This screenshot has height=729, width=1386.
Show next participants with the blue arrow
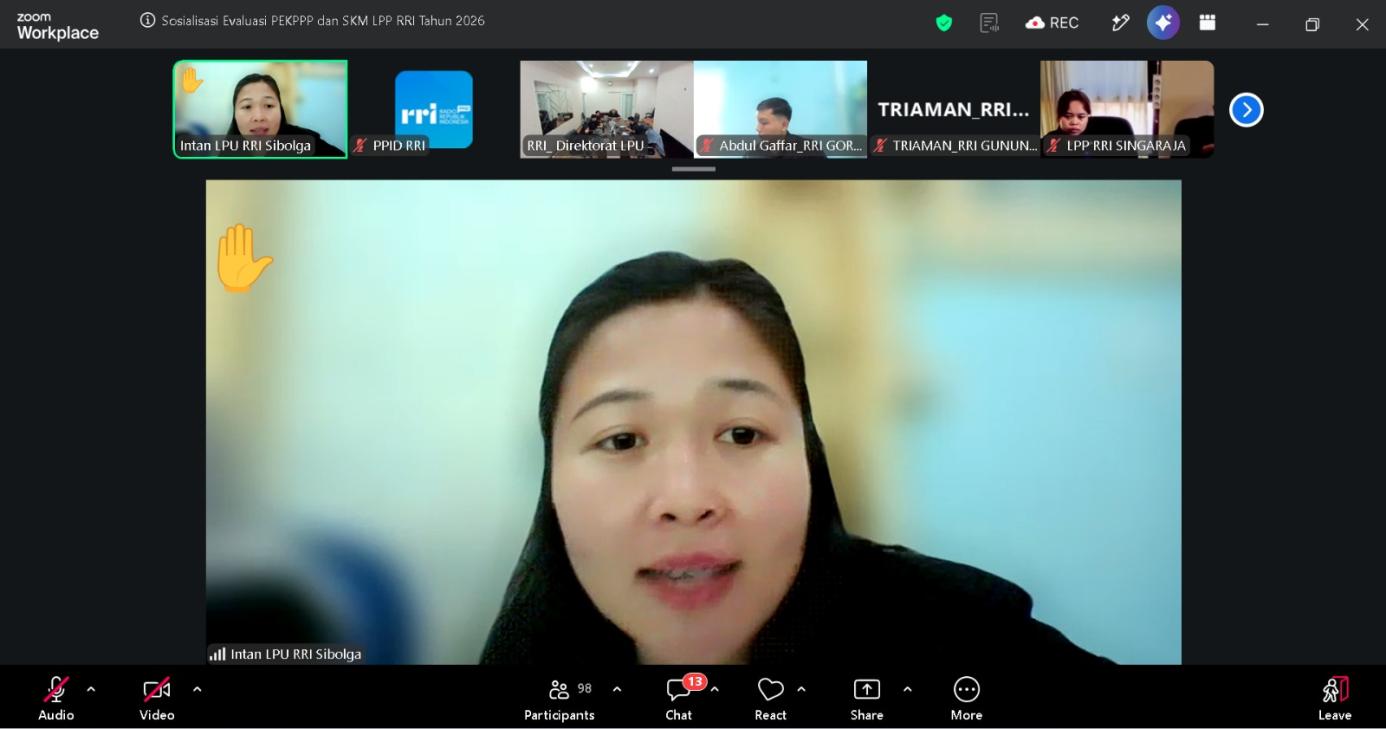(x=1246, y=110)
